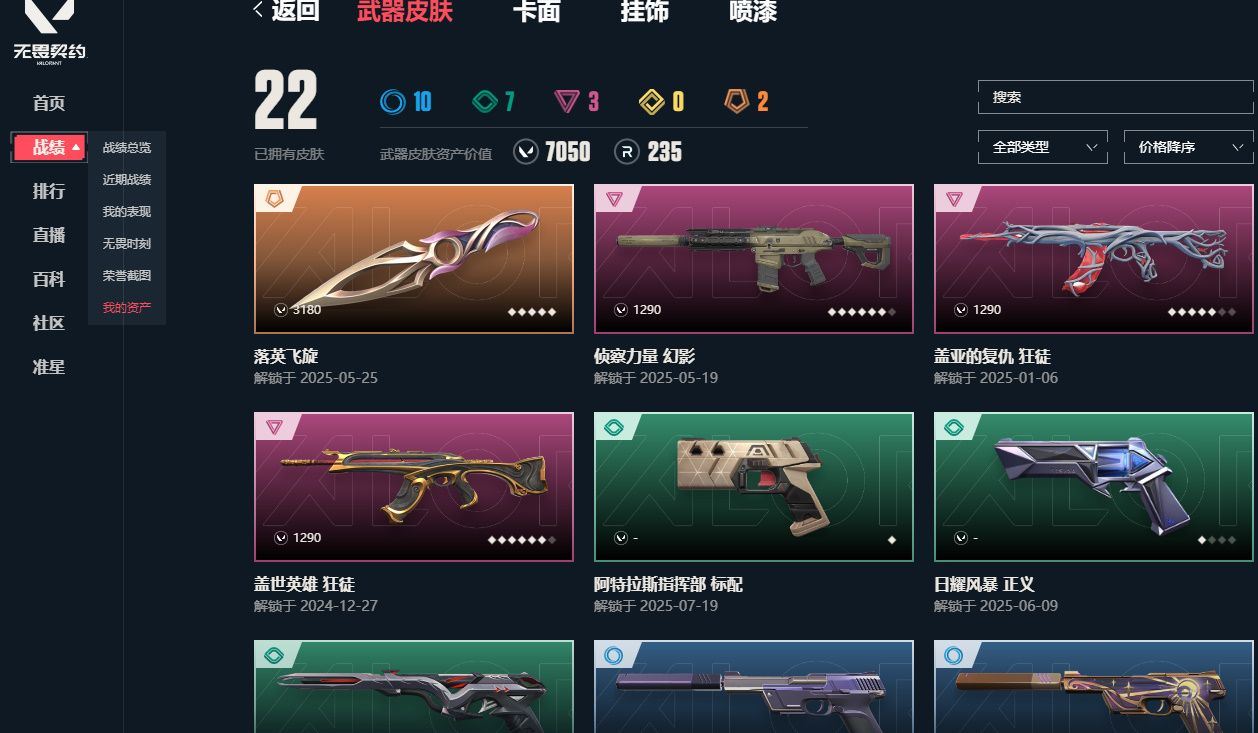
Task: Switch to the 卡面 tab
Action: coord(536,12)
